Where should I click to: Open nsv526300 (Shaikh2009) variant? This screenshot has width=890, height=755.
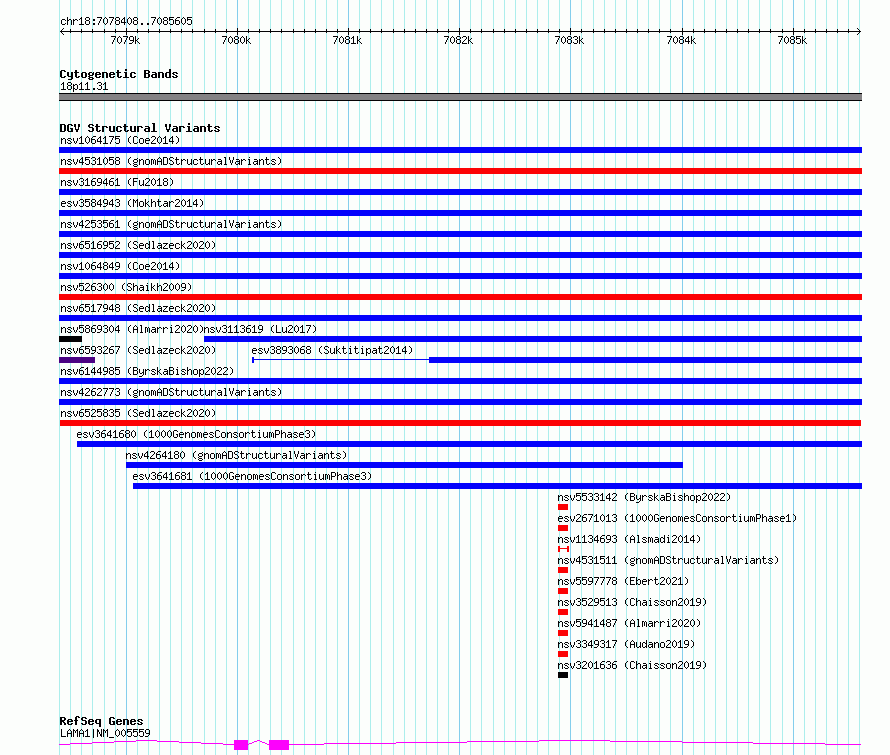[x=126, y=287]
